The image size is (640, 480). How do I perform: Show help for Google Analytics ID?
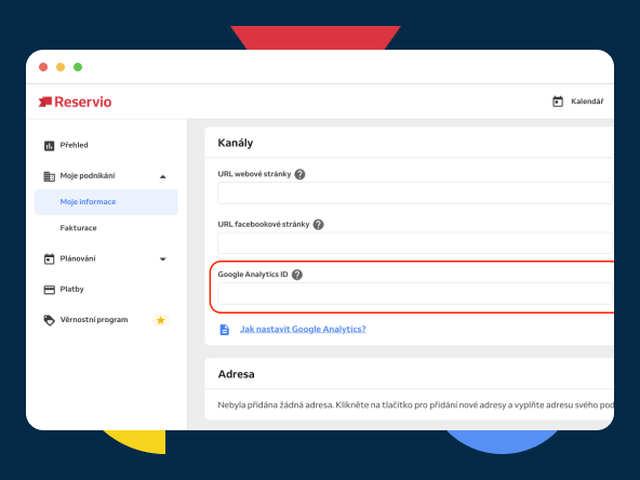[x=297, y=275]
